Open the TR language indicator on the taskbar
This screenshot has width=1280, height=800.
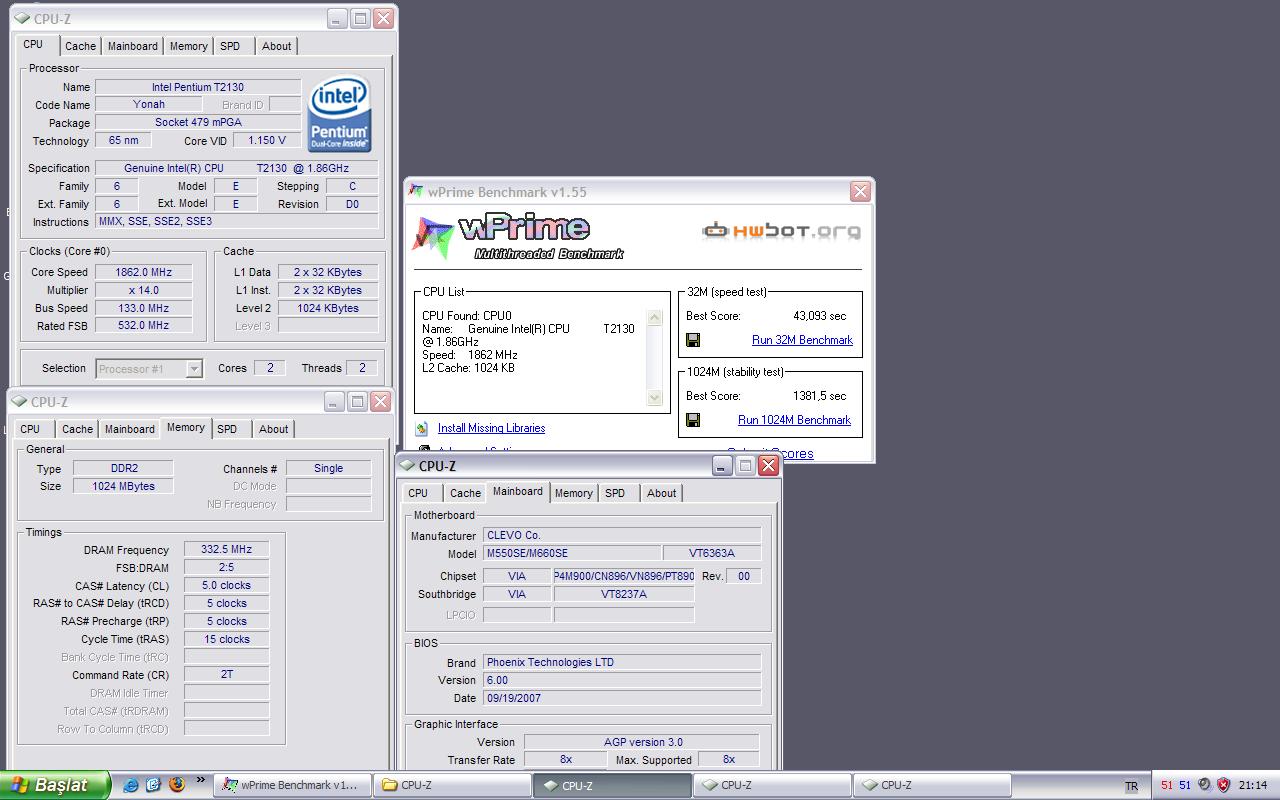(x=1131, y=786)
